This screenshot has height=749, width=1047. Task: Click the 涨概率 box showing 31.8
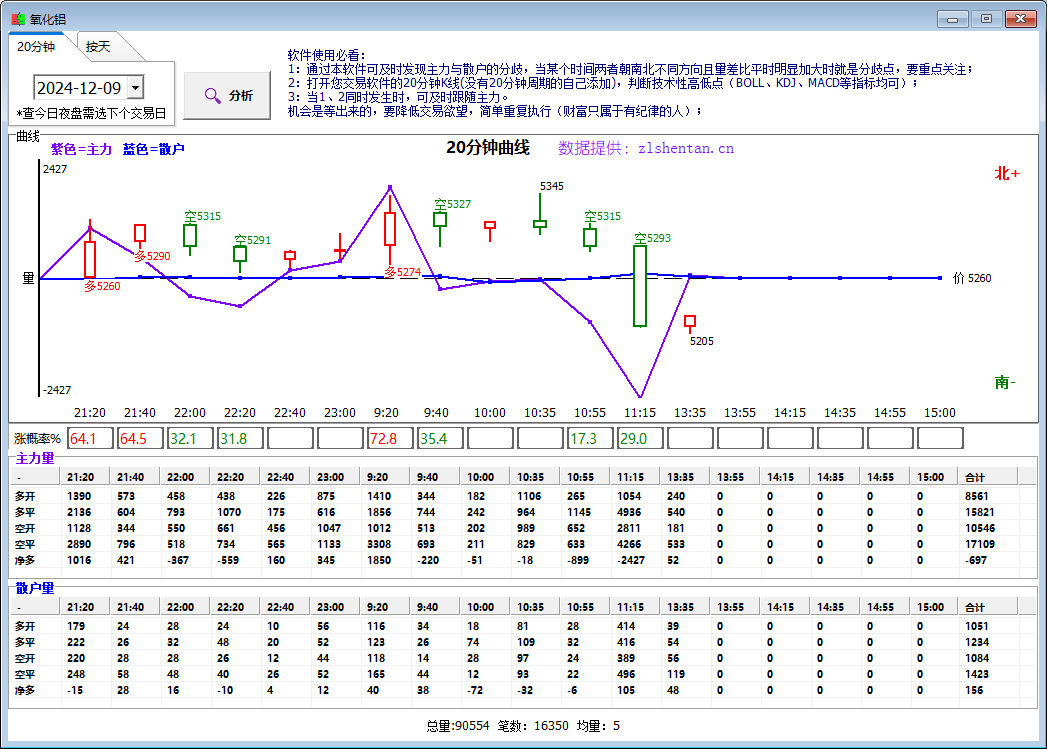pyautogui.click(x=240, y=439)
